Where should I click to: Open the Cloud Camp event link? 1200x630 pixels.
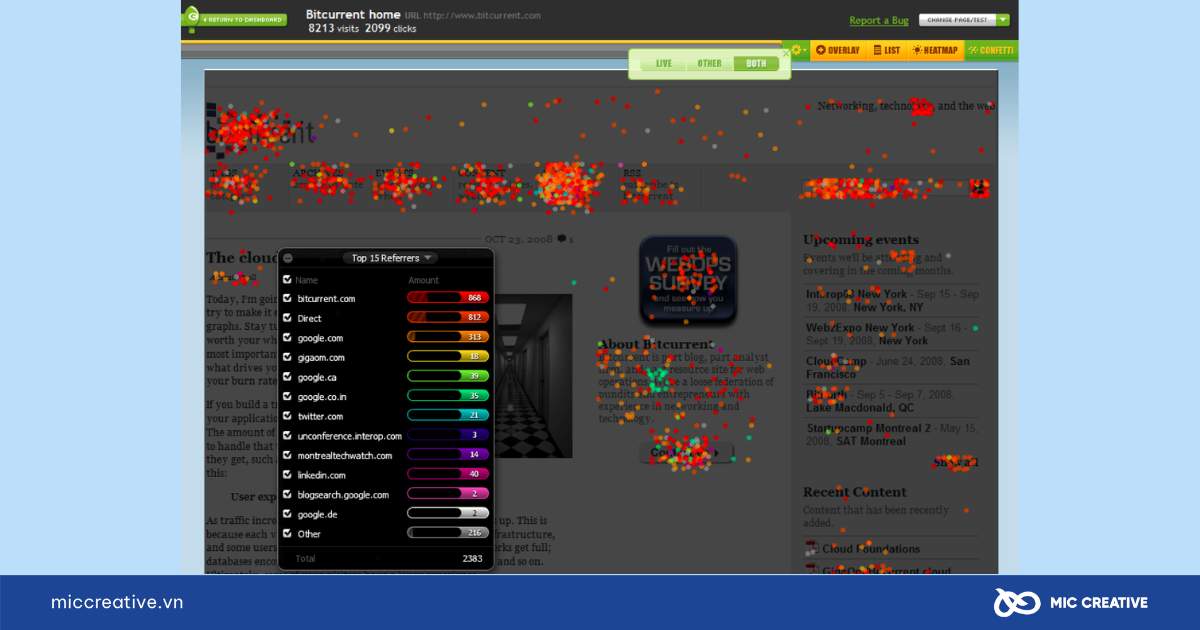[x=836, y=361]
